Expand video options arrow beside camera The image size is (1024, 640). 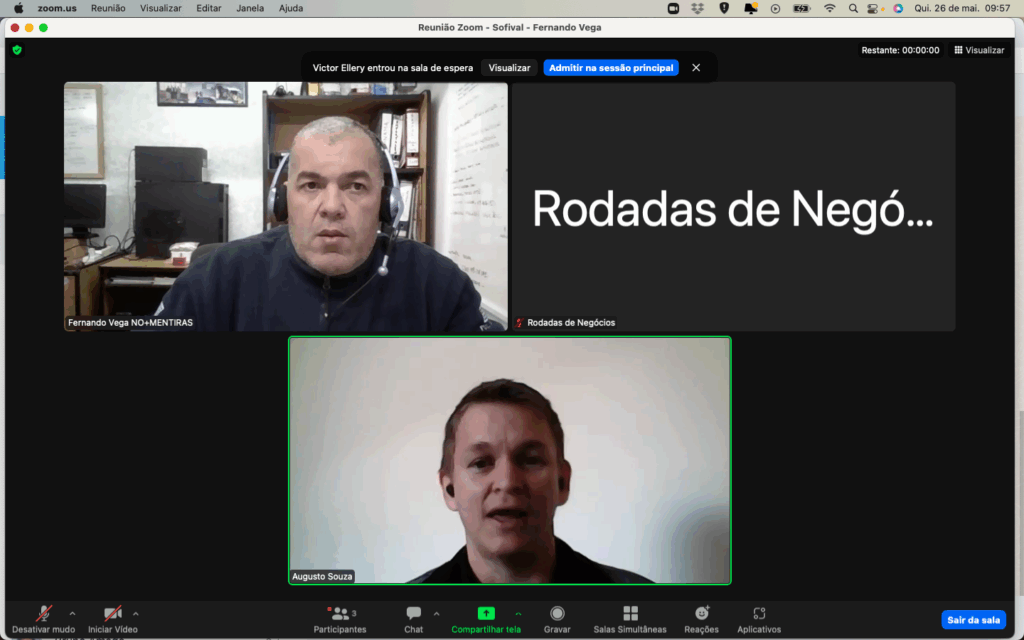[x=136, y=613]
